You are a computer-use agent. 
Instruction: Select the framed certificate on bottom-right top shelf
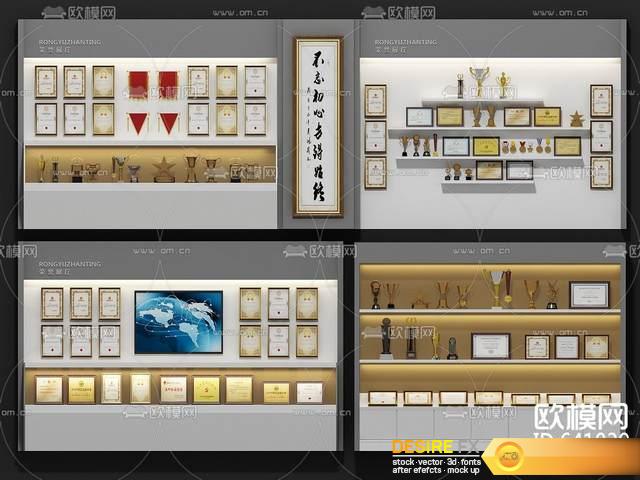tap(589, 294)
